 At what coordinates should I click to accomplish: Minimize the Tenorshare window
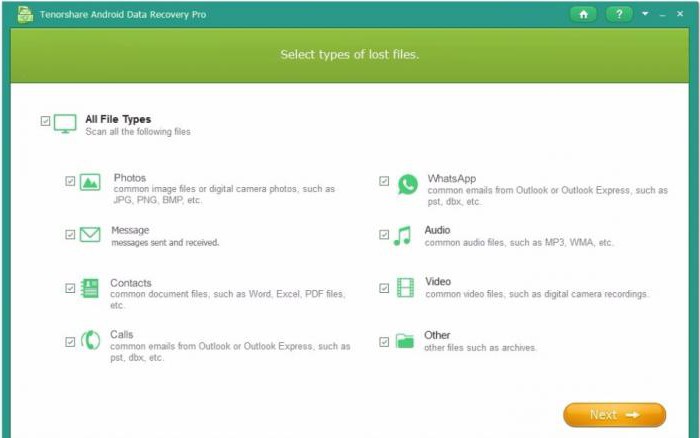pos(662,14)
